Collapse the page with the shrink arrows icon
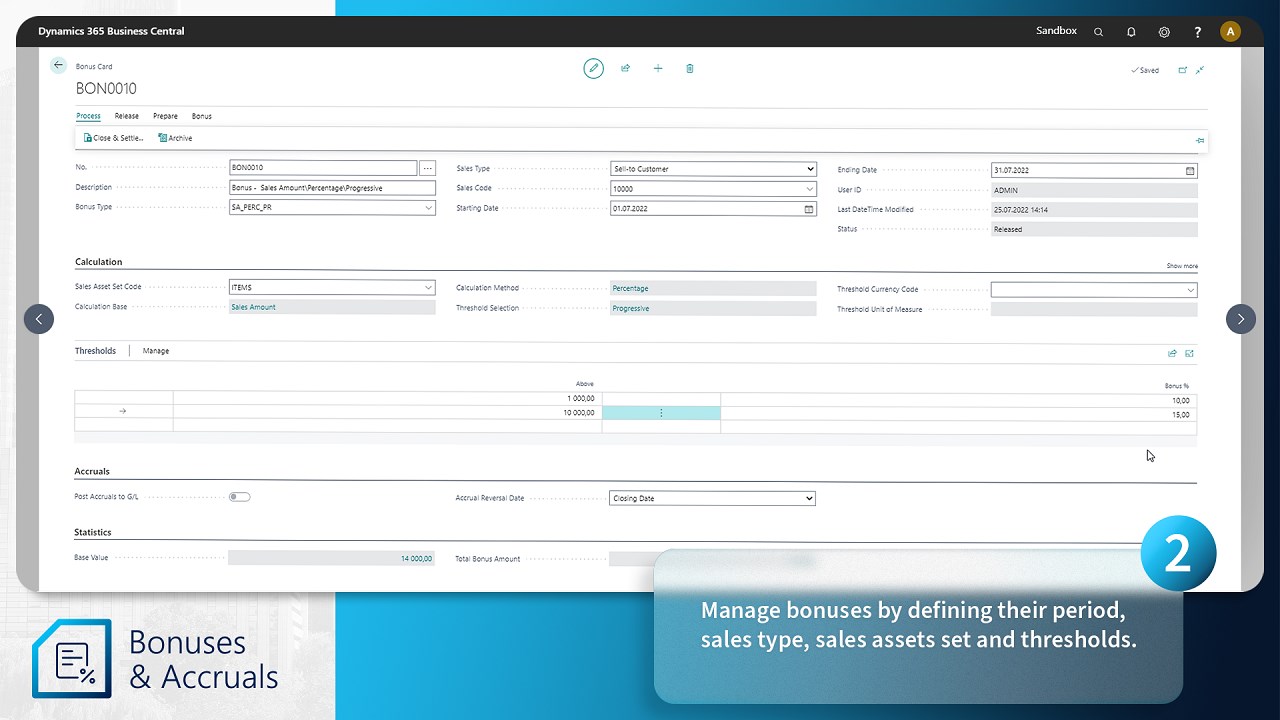Viewport: 1280px width, 720px height. tap(1200, 70)
